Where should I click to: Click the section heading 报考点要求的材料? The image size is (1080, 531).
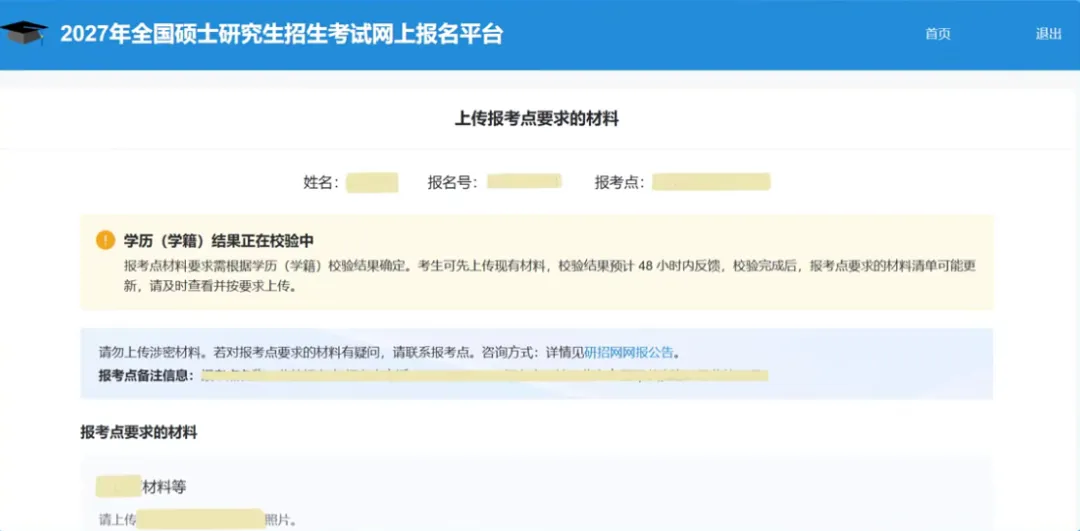139,433
